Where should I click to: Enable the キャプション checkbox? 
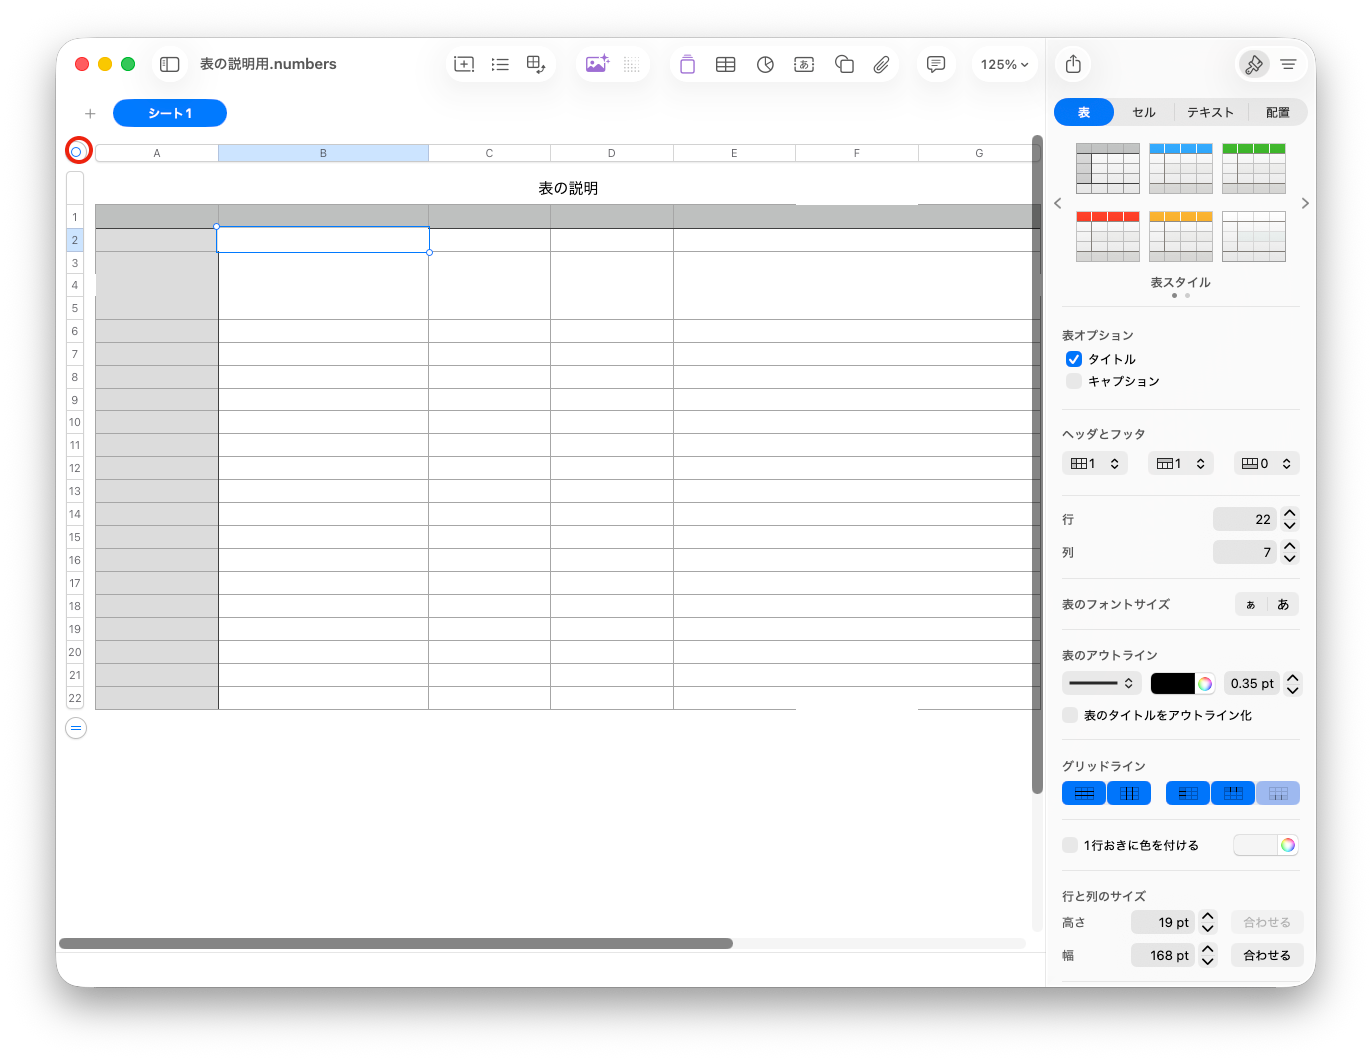[1074, 381]
